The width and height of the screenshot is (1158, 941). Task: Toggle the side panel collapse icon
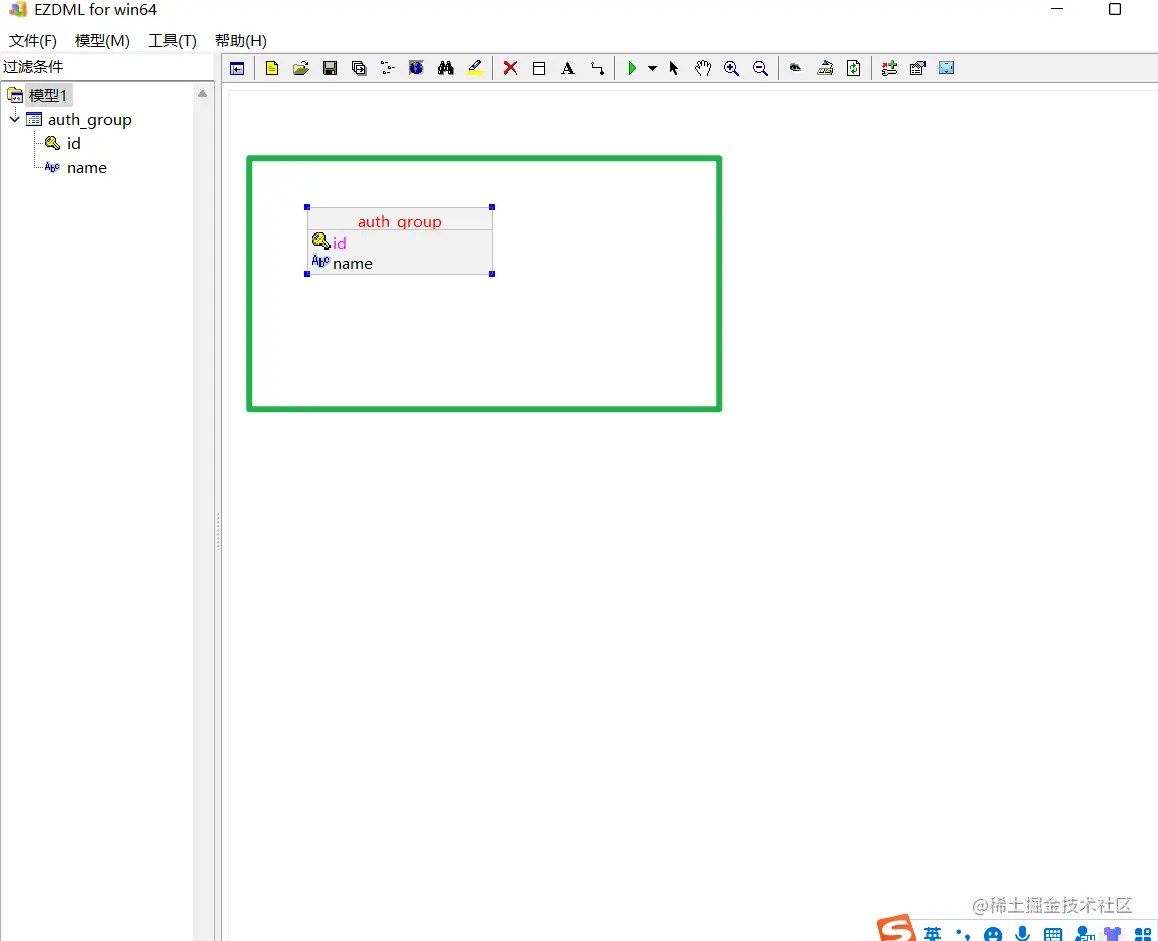point(237,69)
